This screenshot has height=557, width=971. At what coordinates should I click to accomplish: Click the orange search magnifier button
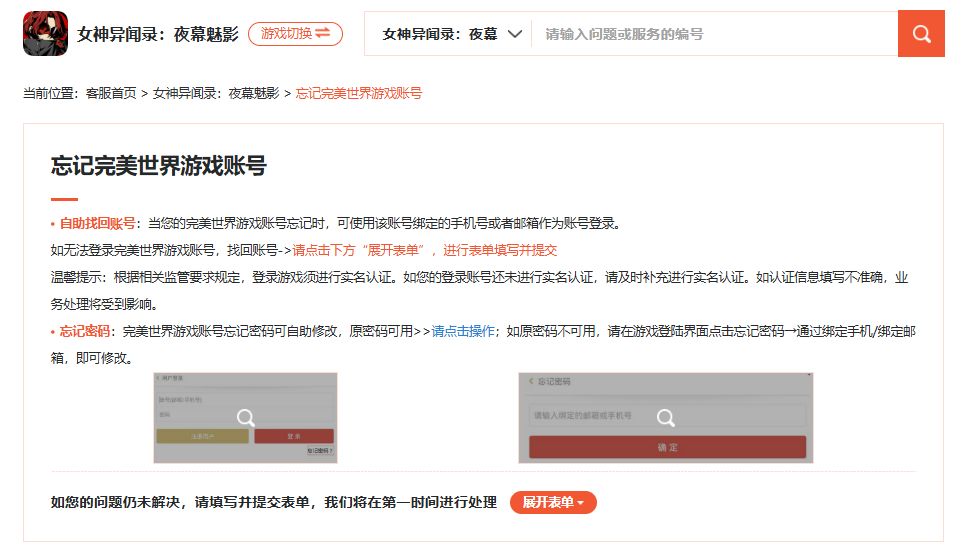pos(921,33)
